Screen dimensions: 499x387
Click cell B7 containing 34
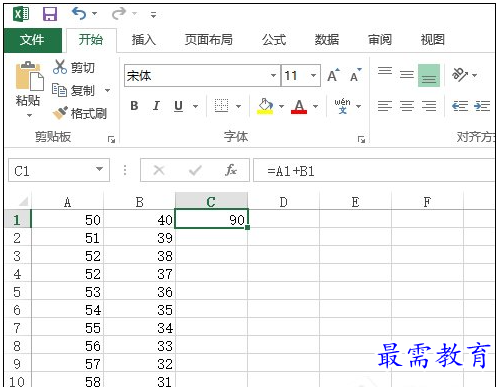point(139,328)
